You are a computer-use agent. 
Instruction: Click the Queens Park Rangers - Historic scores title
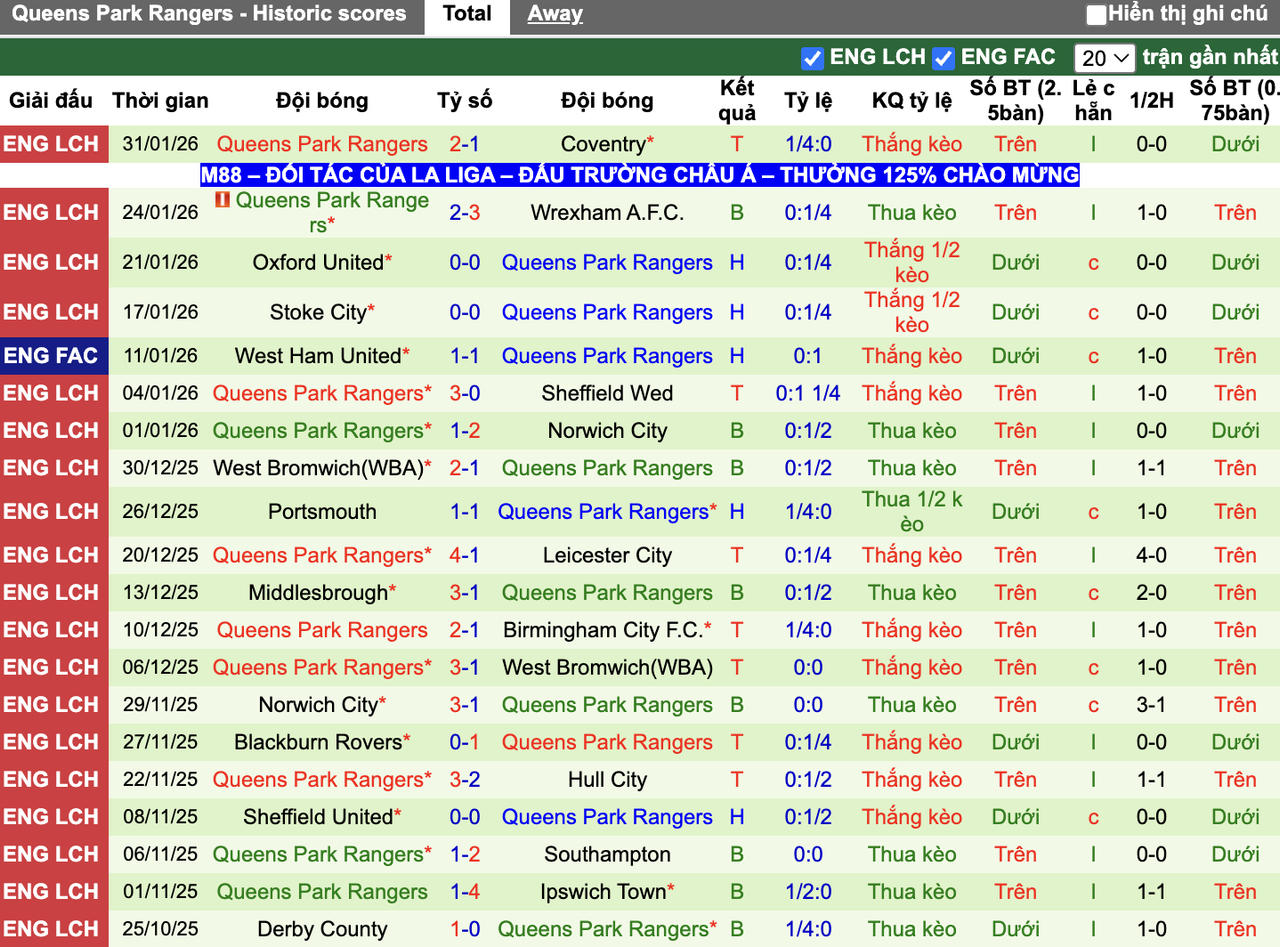click(x=212, y=14)
